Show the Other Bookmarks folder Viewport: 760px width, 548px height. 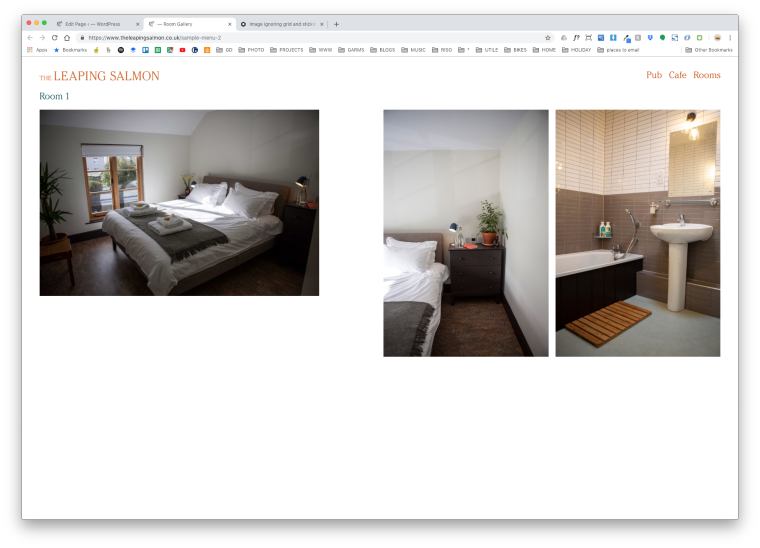click(x=709, y=49)
